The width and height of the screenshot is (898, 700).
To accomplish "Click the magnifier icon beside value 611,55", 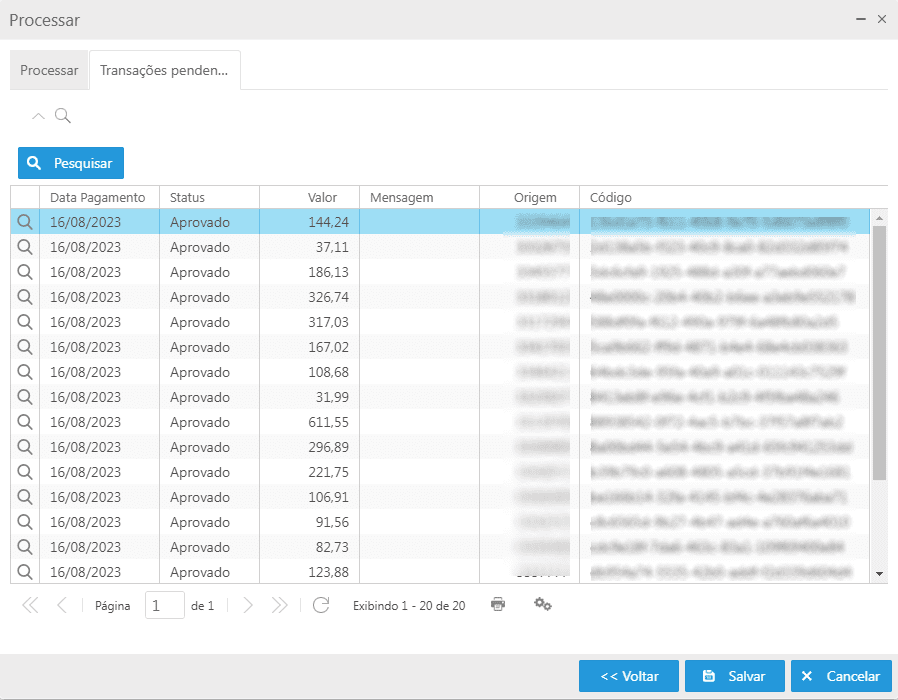I will pyautogui.click(x=25, y=422).
